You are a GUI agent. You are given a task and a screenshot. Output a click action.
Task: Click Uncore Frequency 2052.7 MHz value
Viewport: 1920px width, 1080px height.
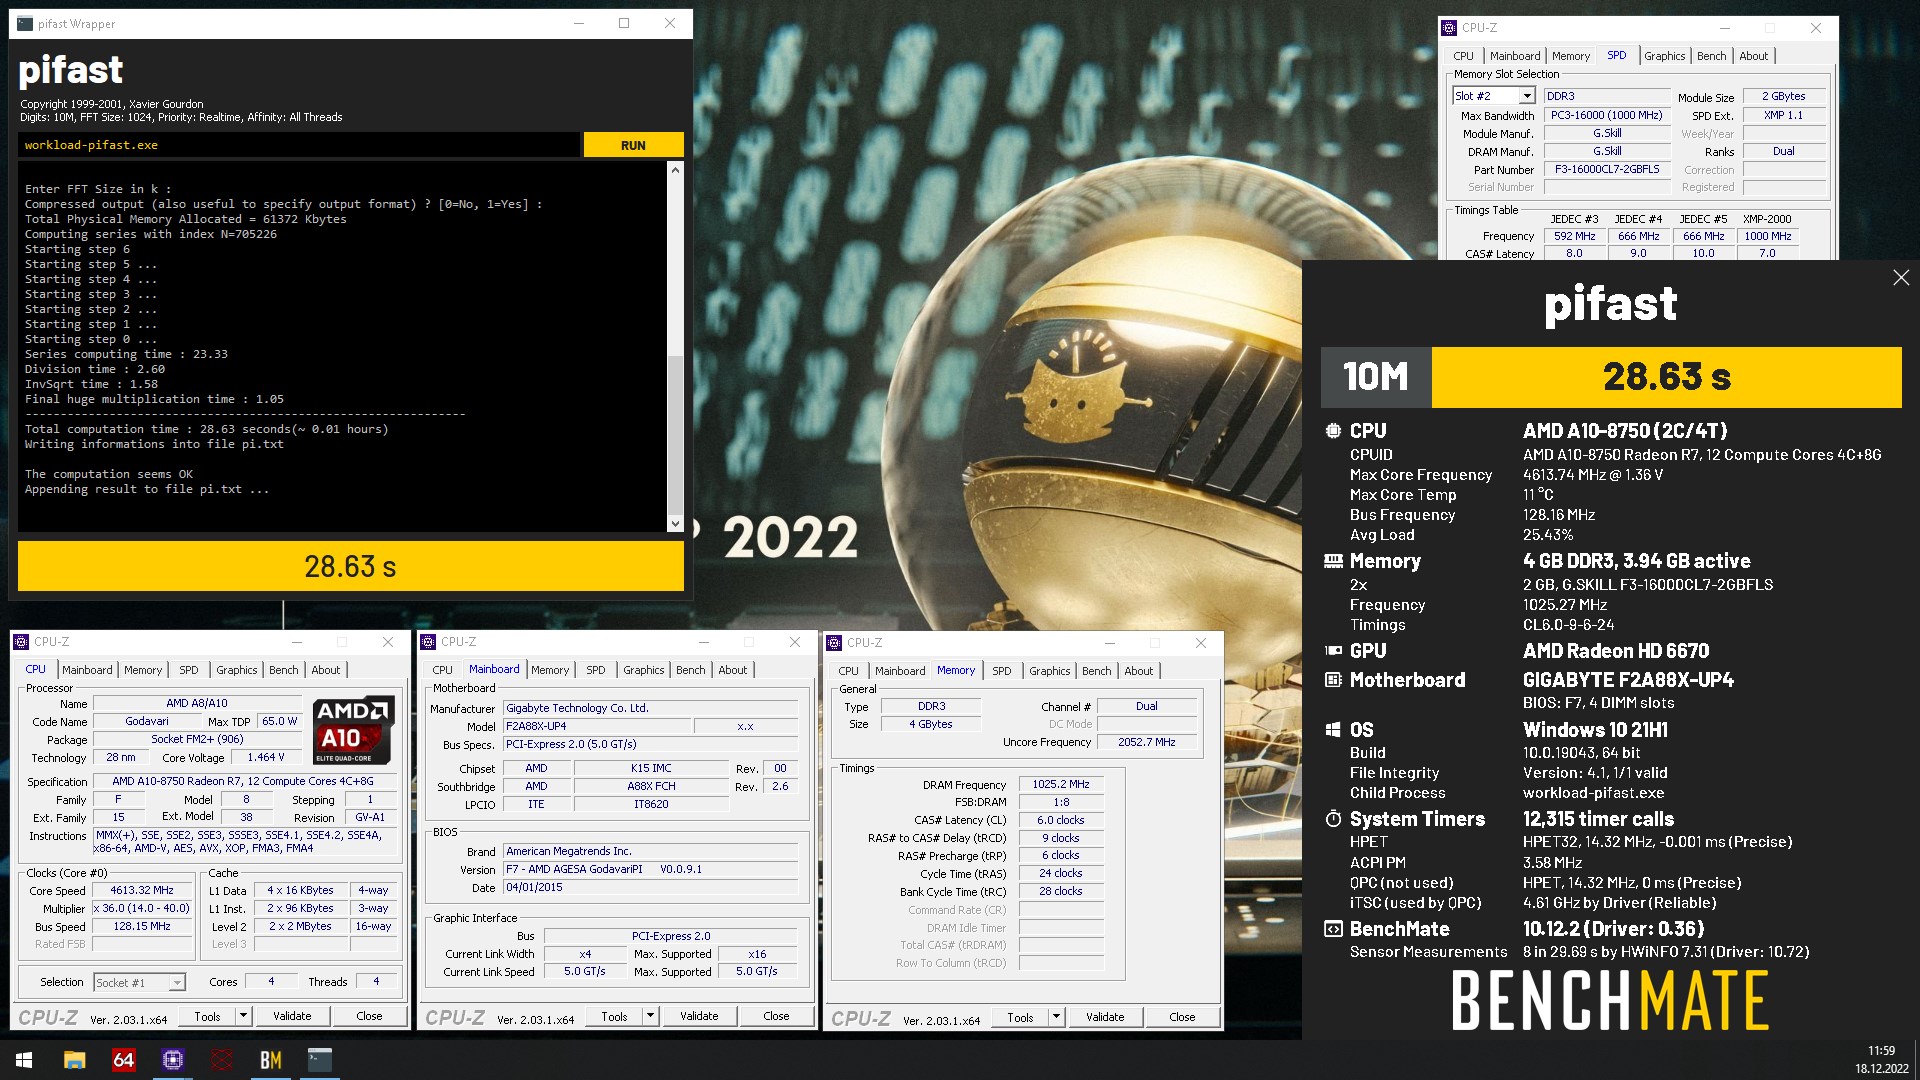(x=1147, y=742)
